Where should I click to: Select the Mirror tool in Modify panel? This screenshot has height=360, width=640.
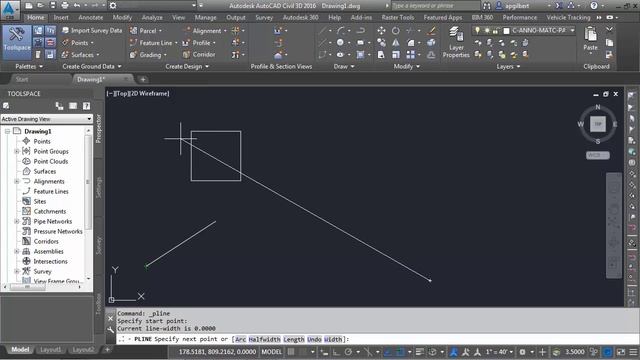pyautogui.click(x=396, y=42)
